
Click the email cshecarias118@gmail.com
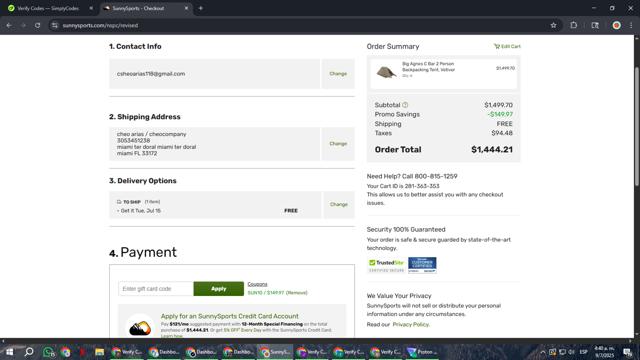[x=151, y=74]
